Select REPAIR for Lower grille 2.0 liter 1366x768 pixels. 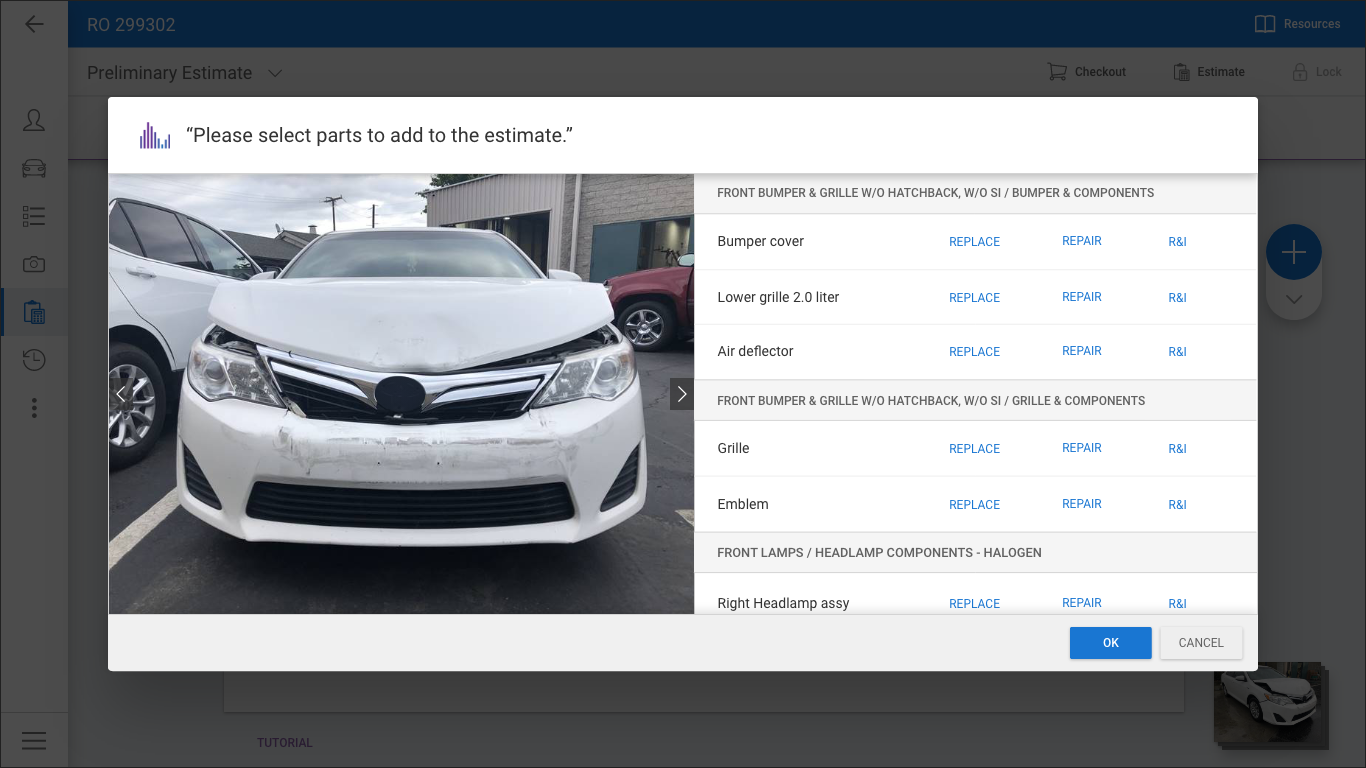point(1081,297)
